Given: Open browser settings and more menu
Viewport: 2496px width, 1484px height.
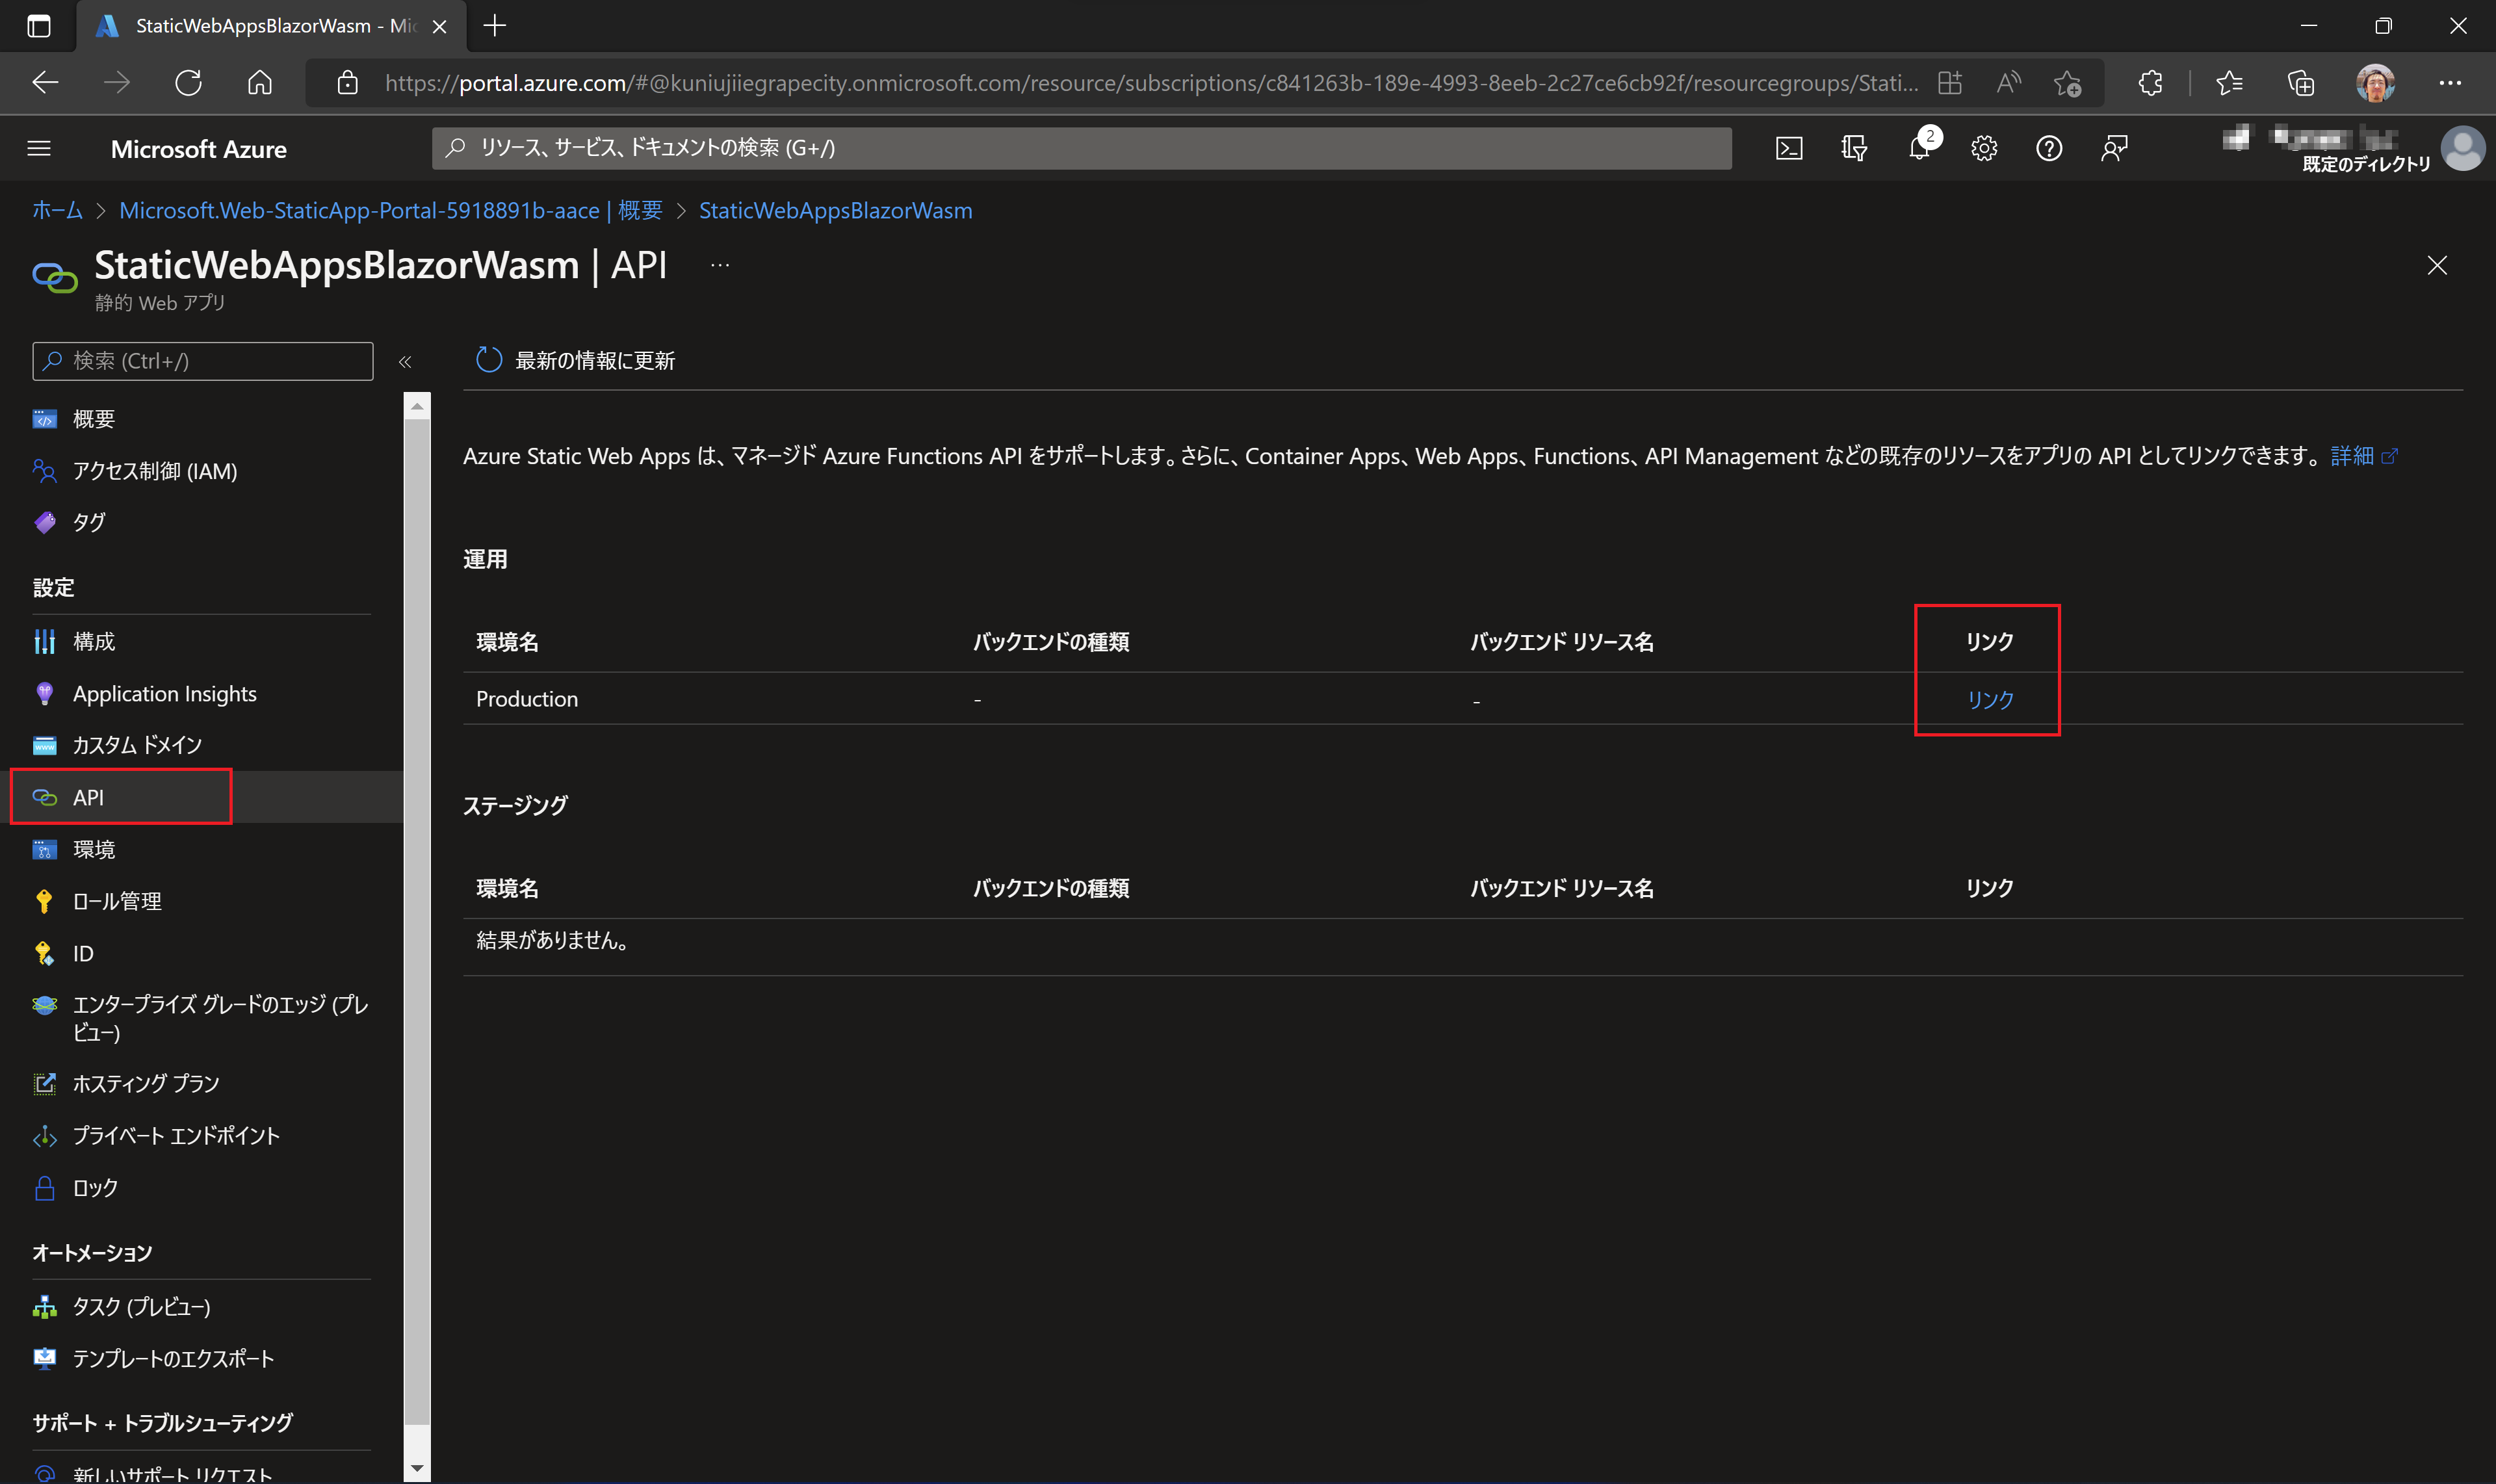Looking at the screenshot, I should click(x=2449, y=83).
